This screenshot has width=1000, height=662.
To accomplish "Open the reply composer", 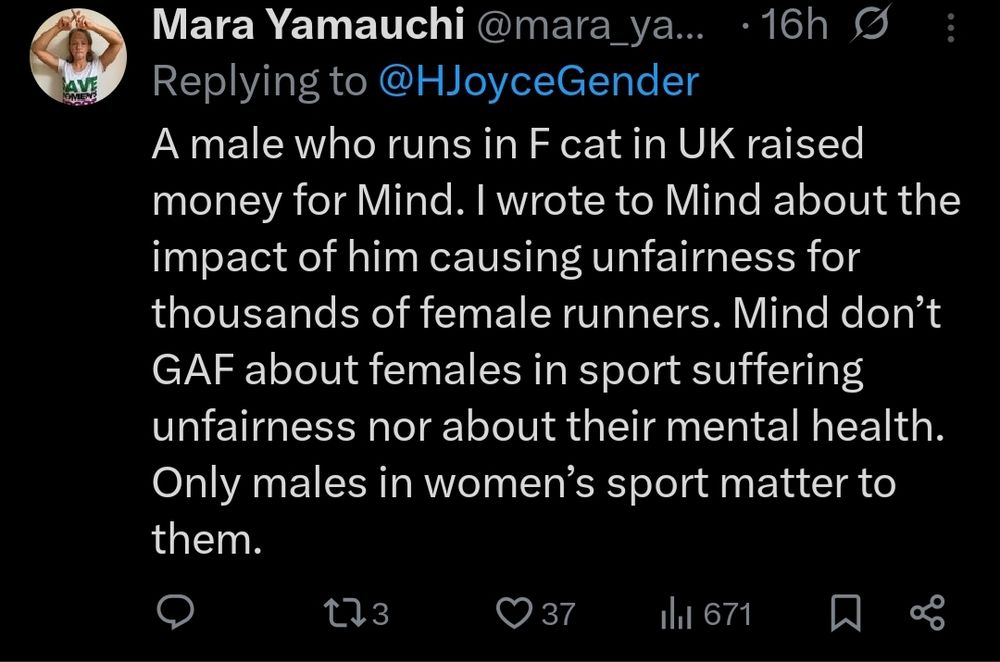I will [177, 609].
